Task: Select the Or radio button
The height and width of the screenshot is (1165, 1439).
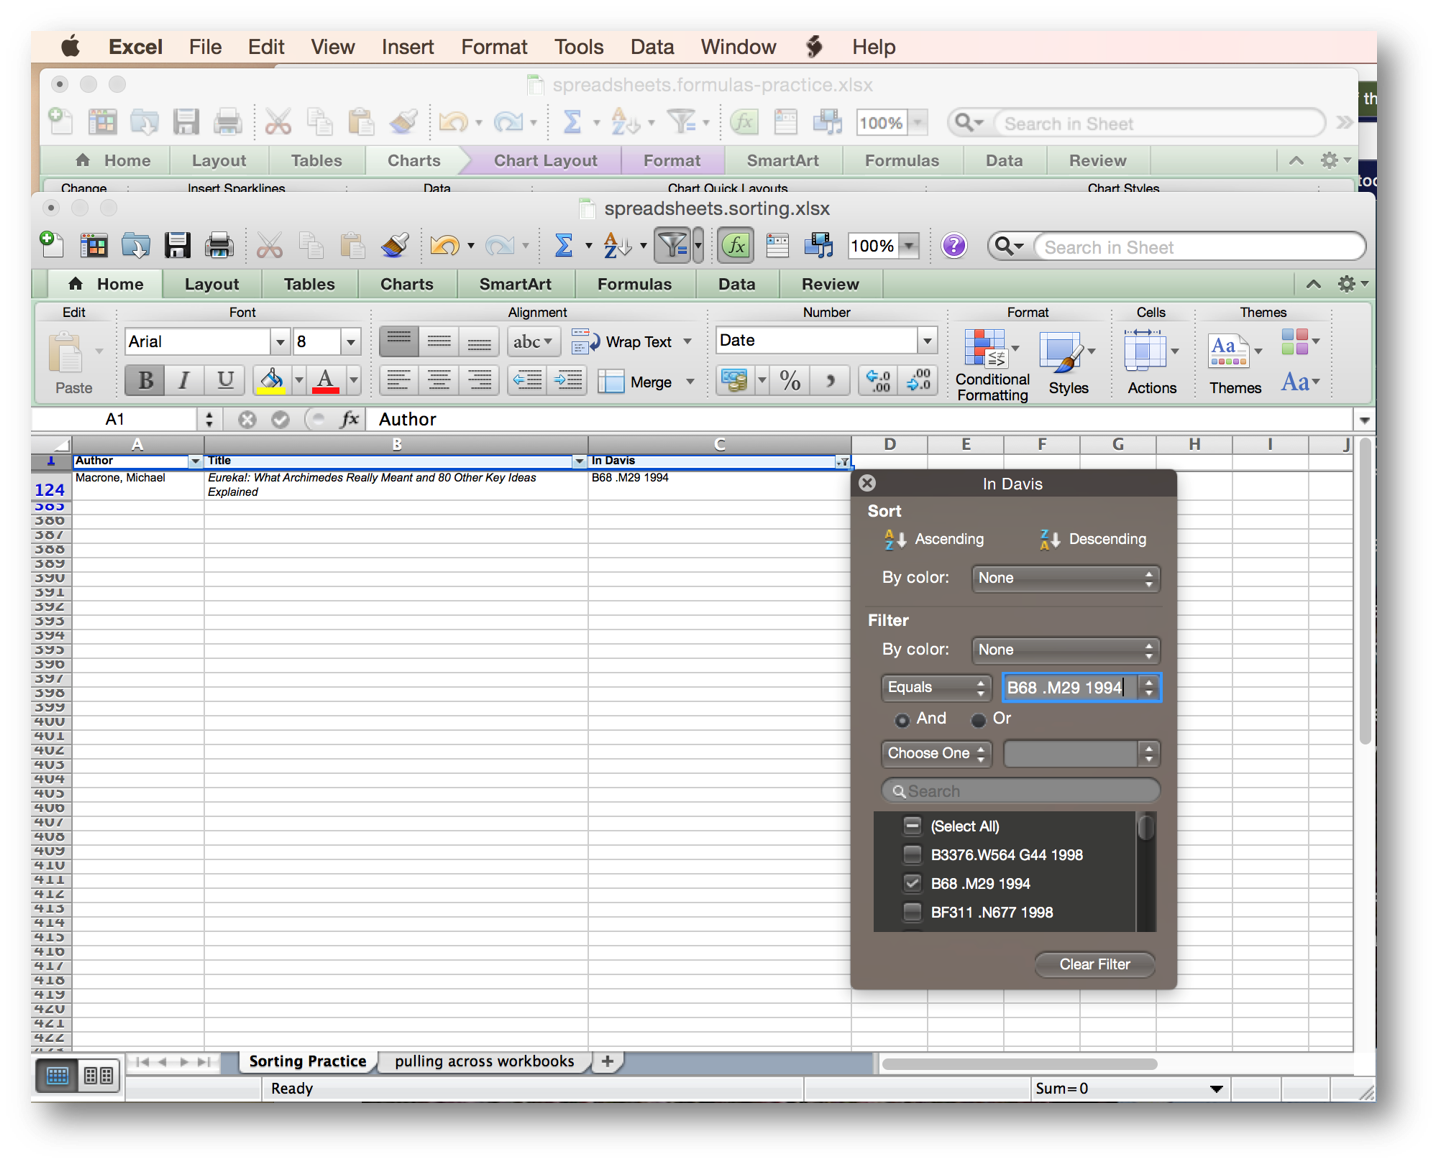Action: (x=978, y=719)
